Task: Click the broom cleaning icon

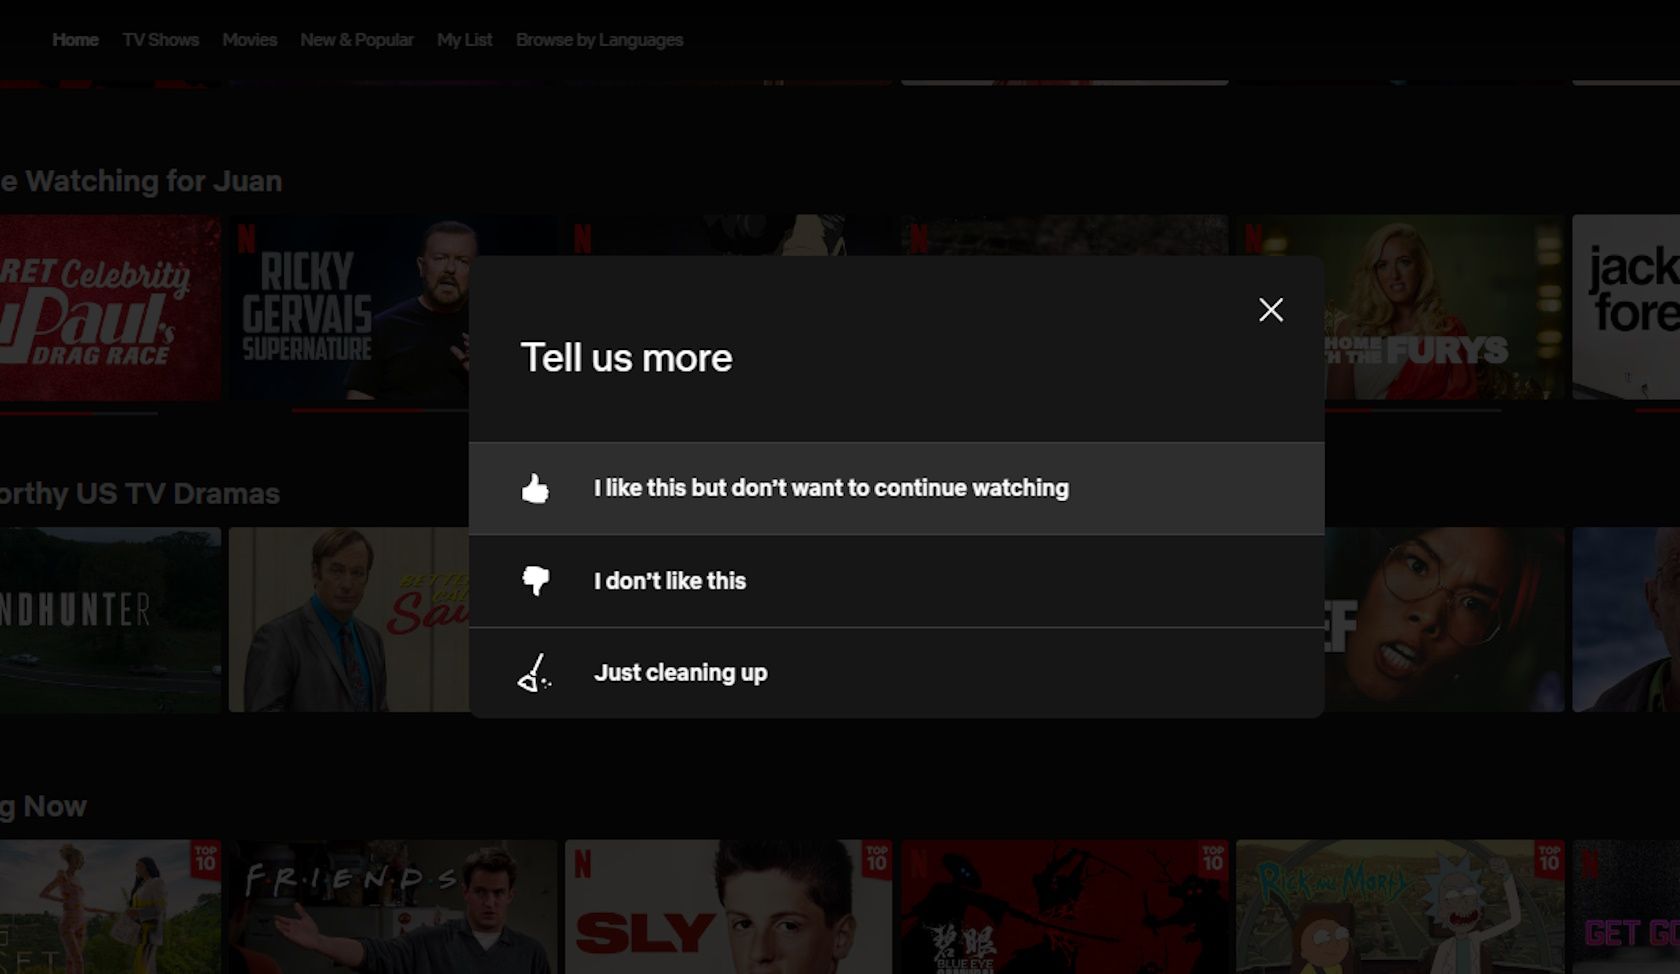Action: click(x=535, y=673)
